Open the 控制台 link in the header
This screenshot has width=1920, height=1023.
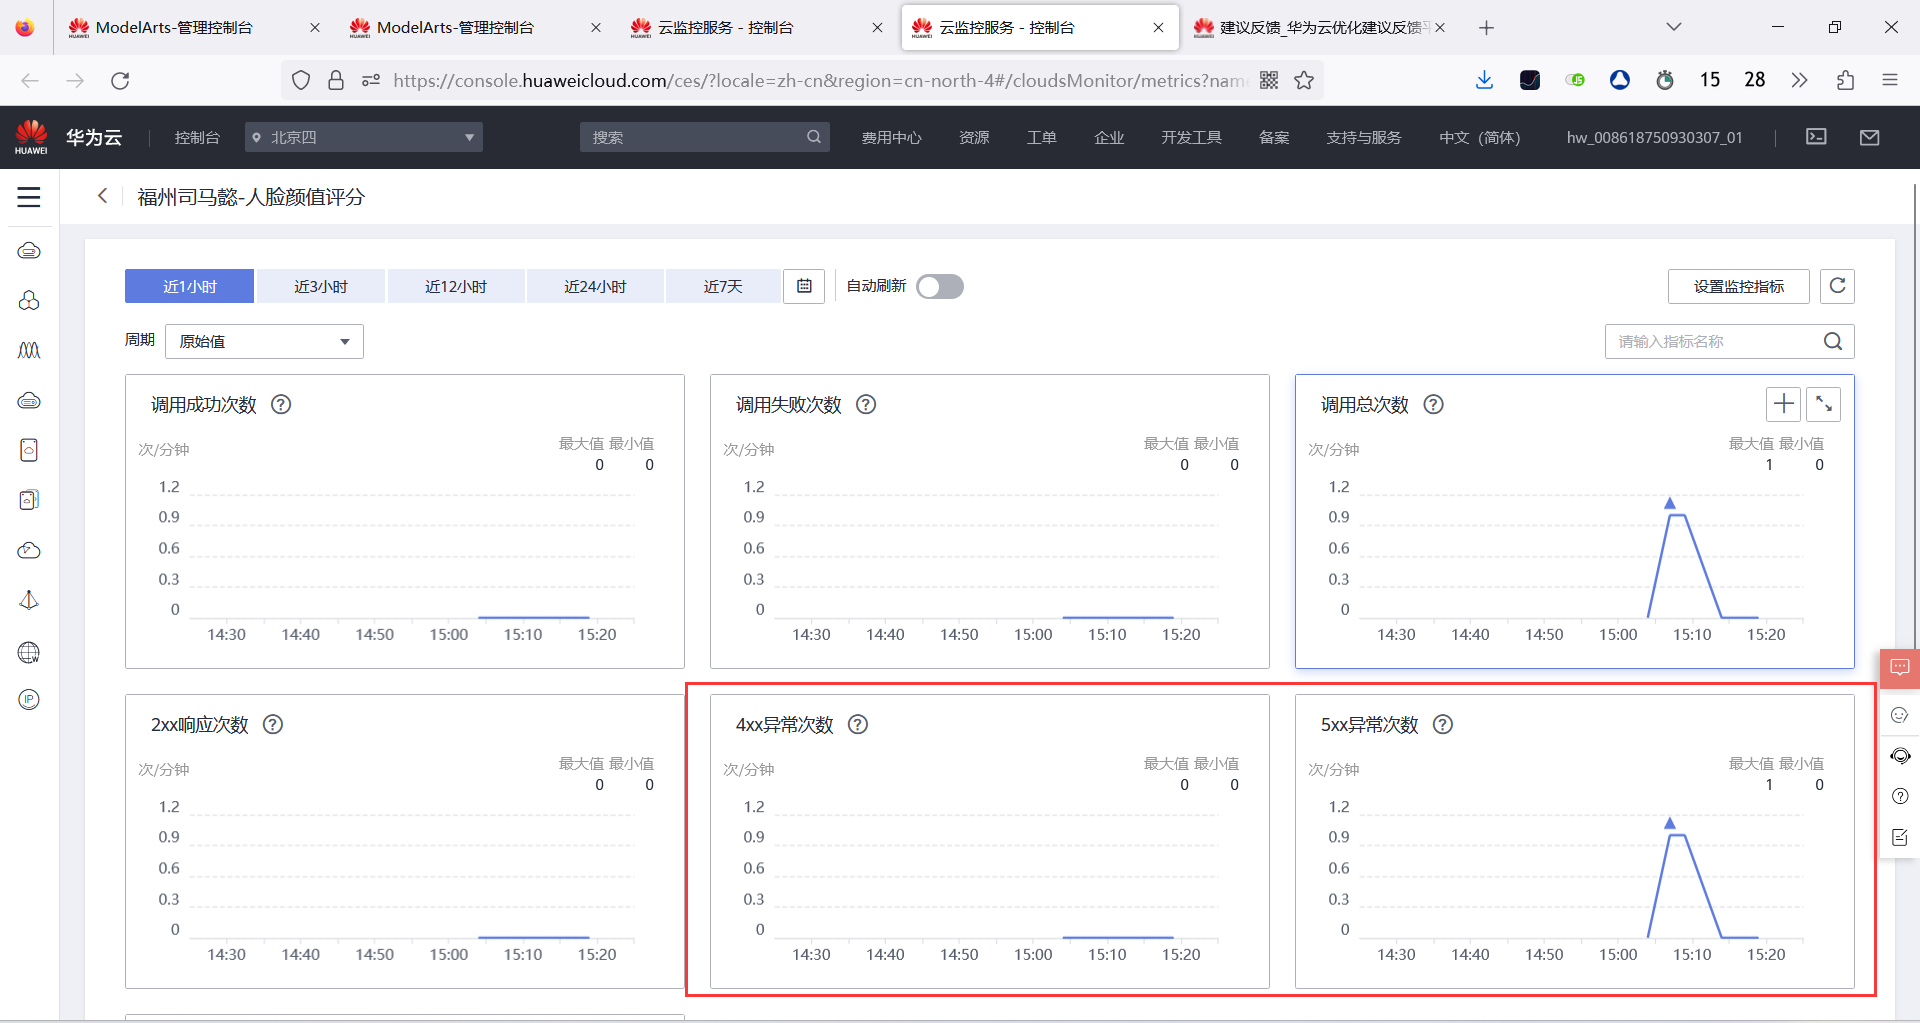coord(197,137)
